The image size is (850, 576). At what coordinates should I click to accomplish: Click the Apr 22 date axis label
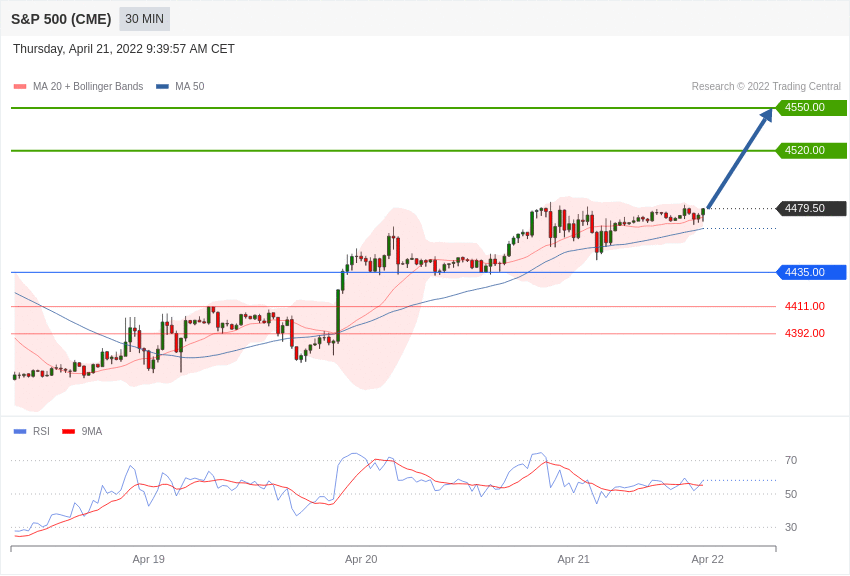[707, 559]
